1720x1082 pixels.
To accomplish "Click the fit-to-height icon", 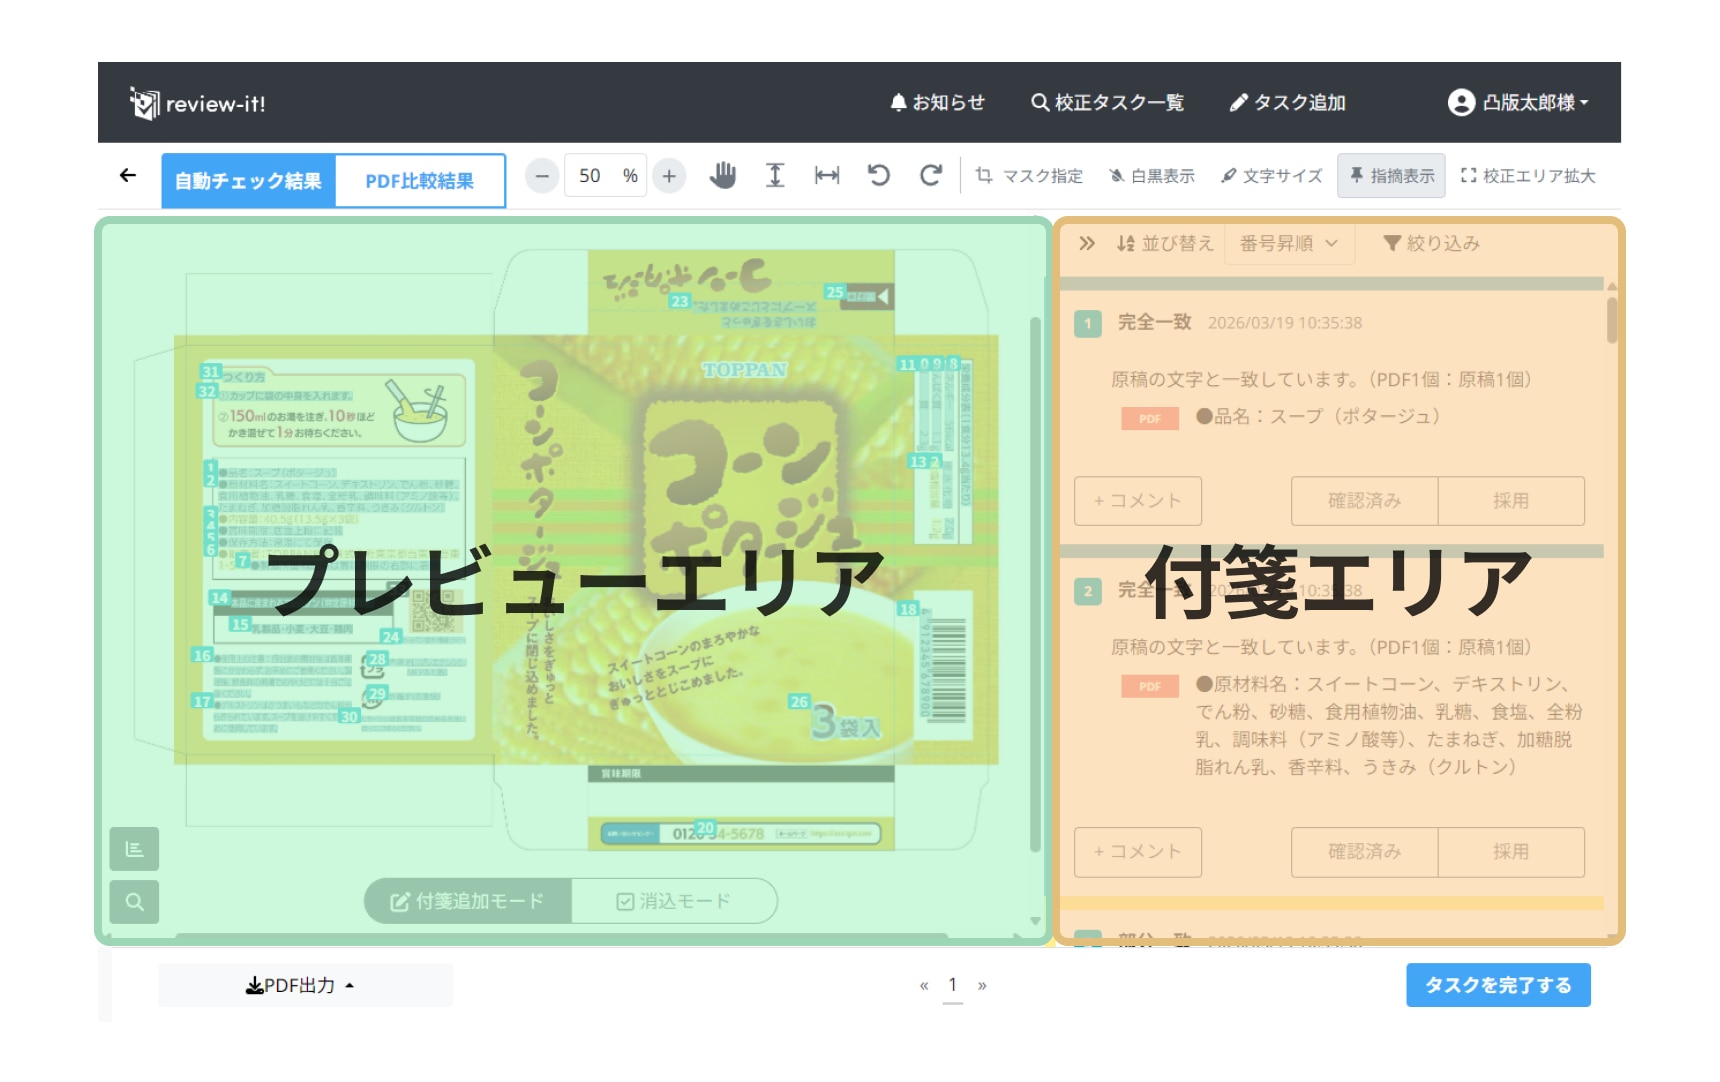I will point(775,176).
